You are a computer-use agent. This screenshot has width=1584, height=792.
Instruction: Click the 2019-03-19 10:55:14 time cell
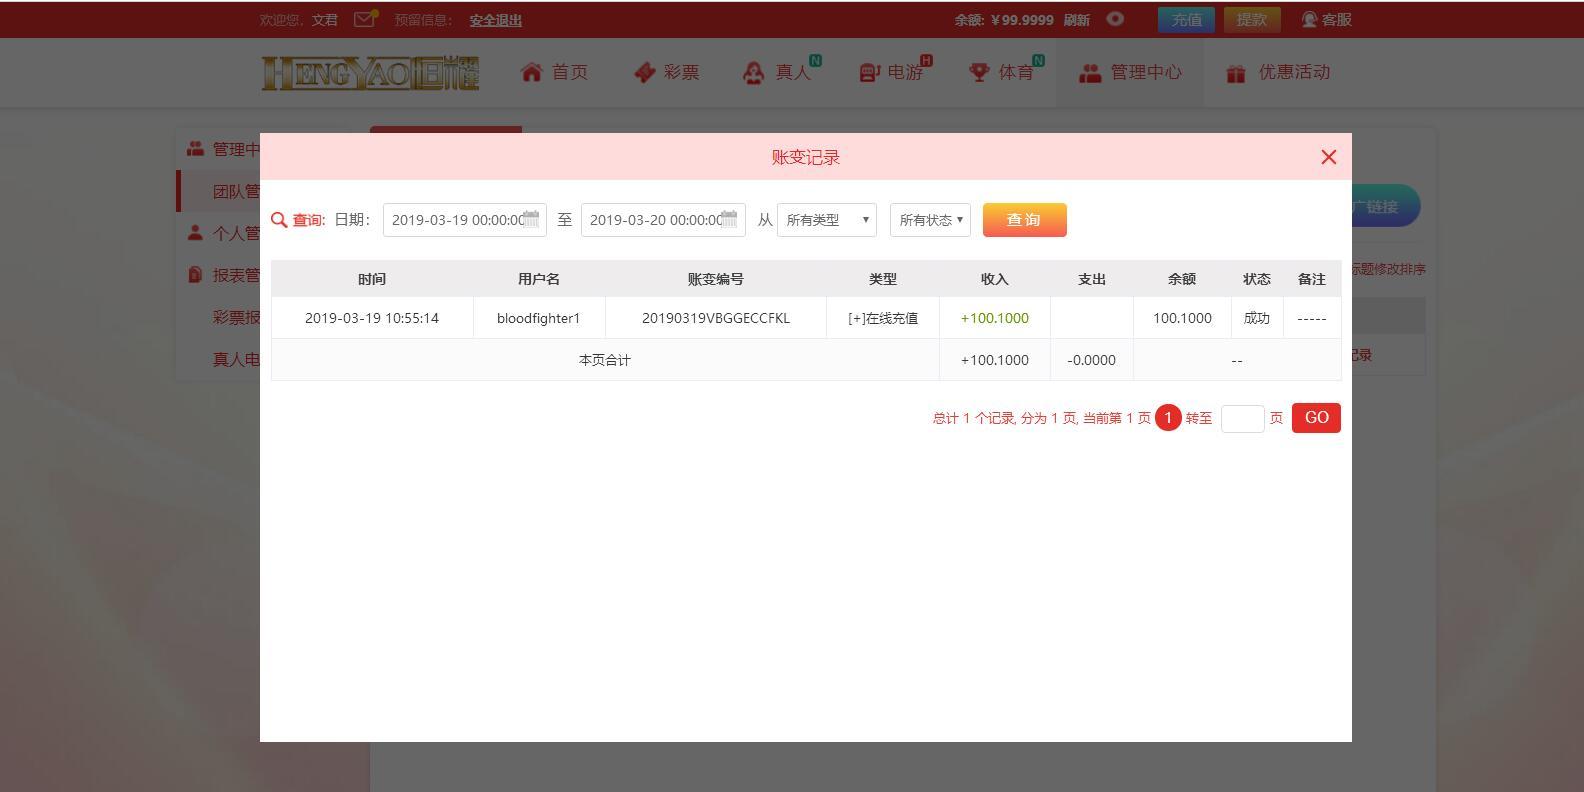pos(372,318)
